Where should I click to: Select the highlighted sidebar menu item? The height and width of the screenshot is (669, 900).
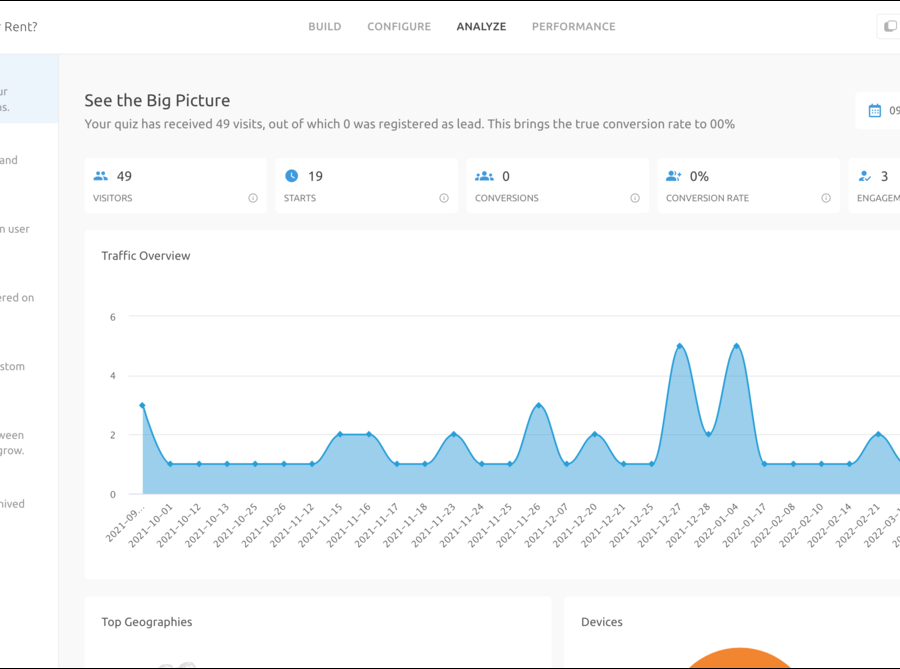tap(28, 99)
